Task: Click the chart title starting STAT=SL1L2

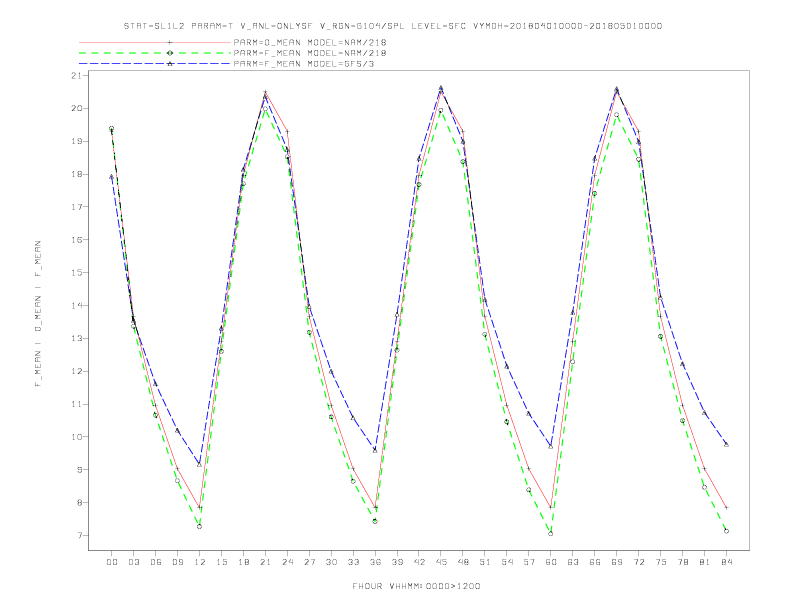Action: point(393,26)
